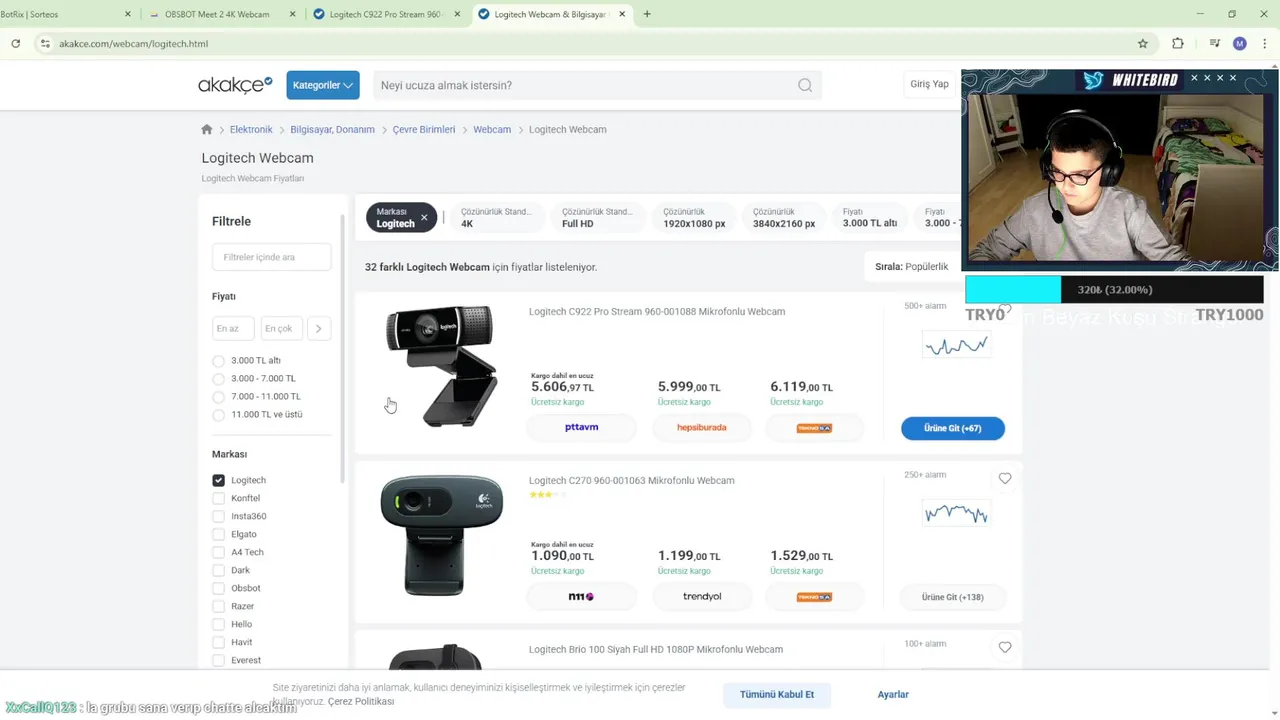The image size is (1280, 720).
Task: Open the C922 price history chart
Action: coord(956,346)
